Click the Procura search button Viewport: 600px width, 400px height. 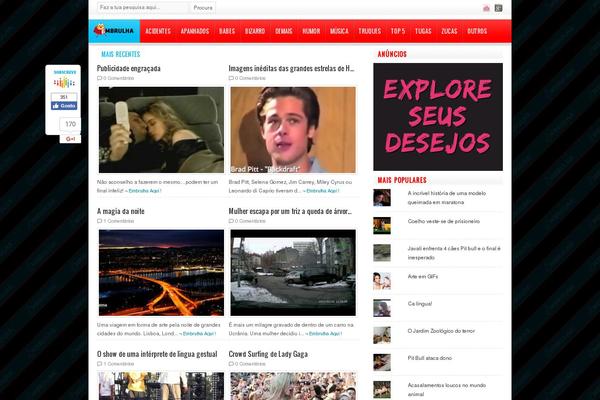pyautogui.click(x=203, y=7)
